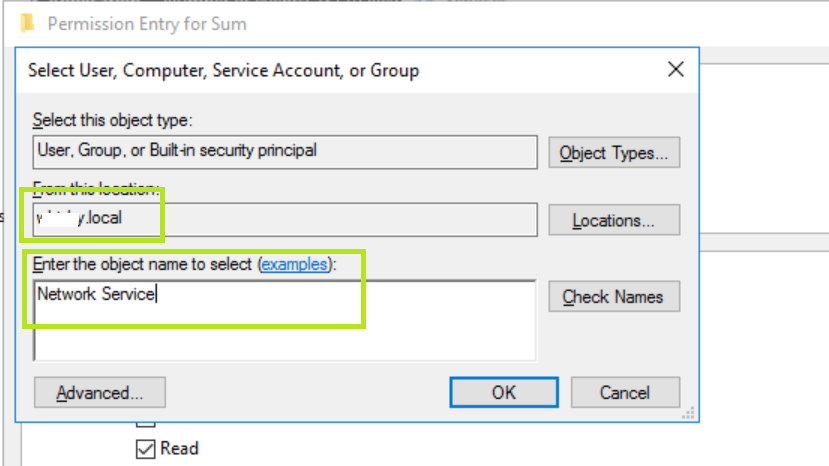Cancel the Select User dialog
The image size is (829, 466).
(x=625, y=392)
